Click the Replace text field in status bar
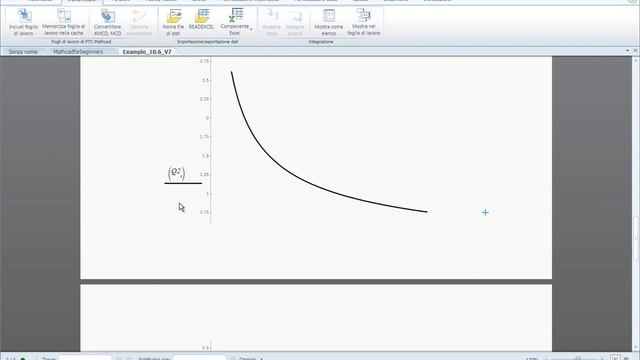 click(x=199, y=358)
